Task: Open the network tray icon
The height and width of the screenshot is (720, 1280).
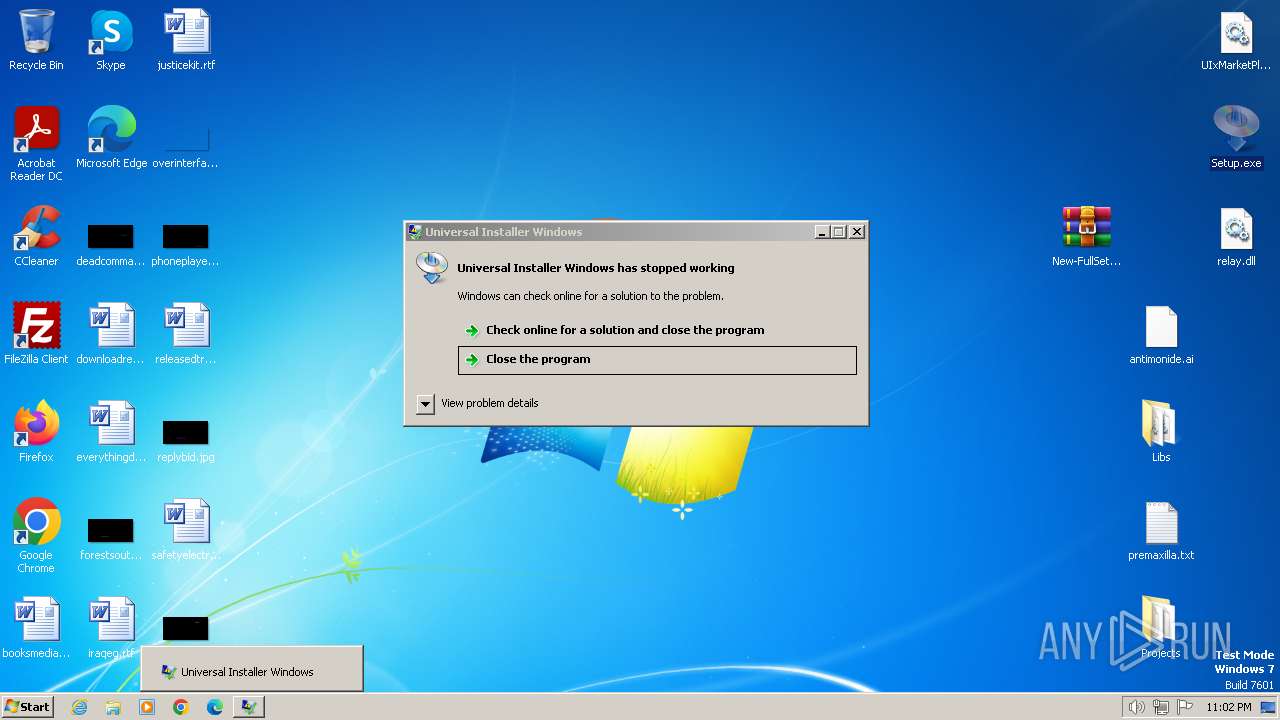Action: coord(1161,707)
